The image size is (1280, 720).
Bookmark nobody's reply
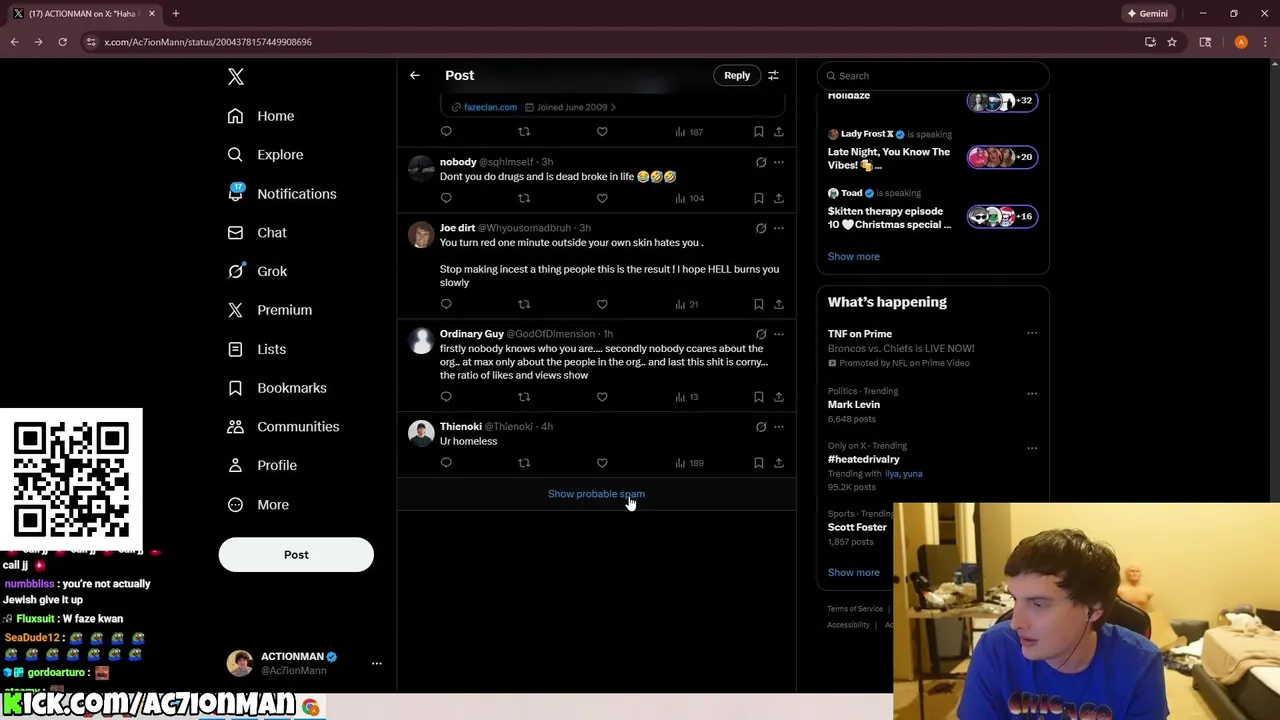[758, 198]
